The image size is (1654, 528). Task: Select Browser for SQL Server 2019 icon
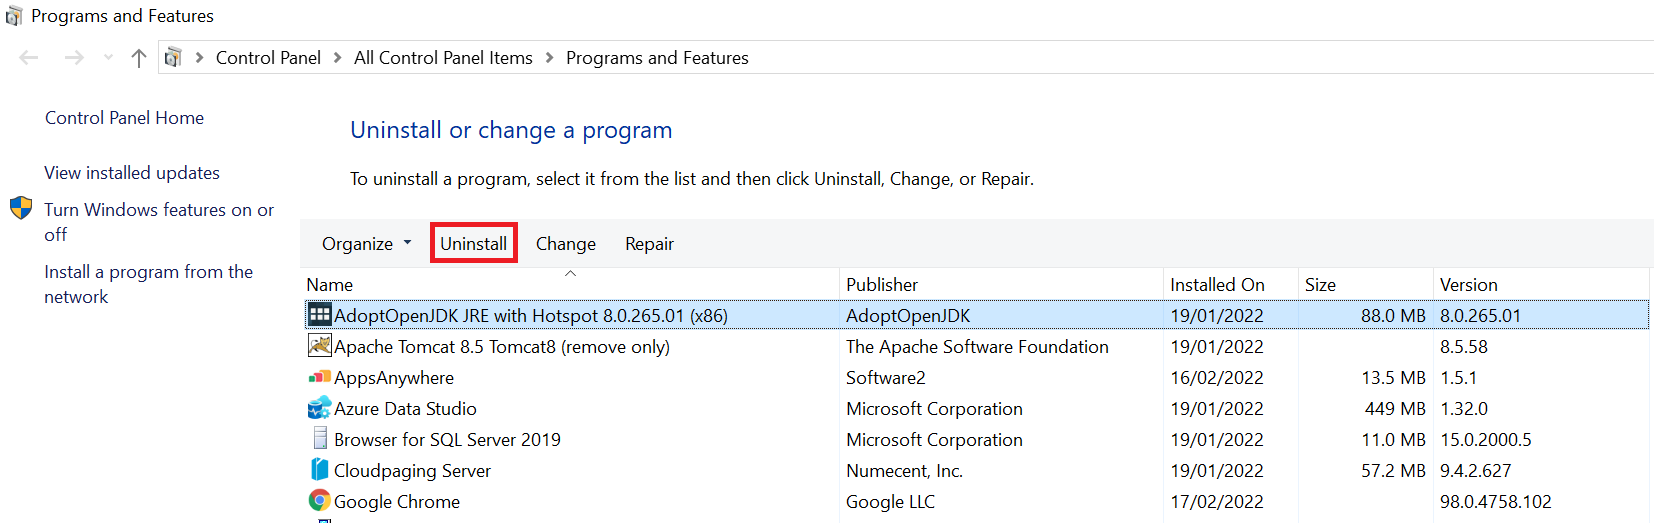click(319, 439)
